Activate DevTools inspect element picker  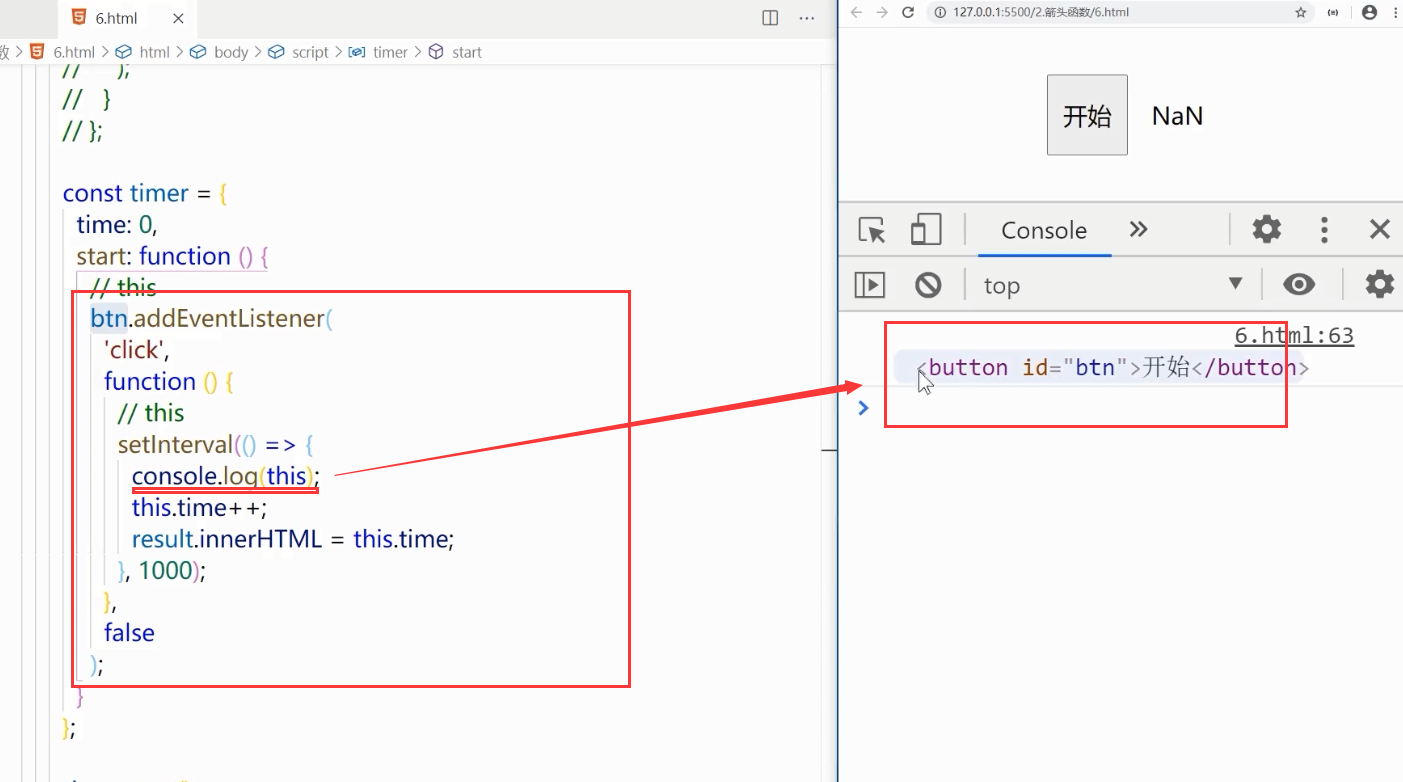872,230
